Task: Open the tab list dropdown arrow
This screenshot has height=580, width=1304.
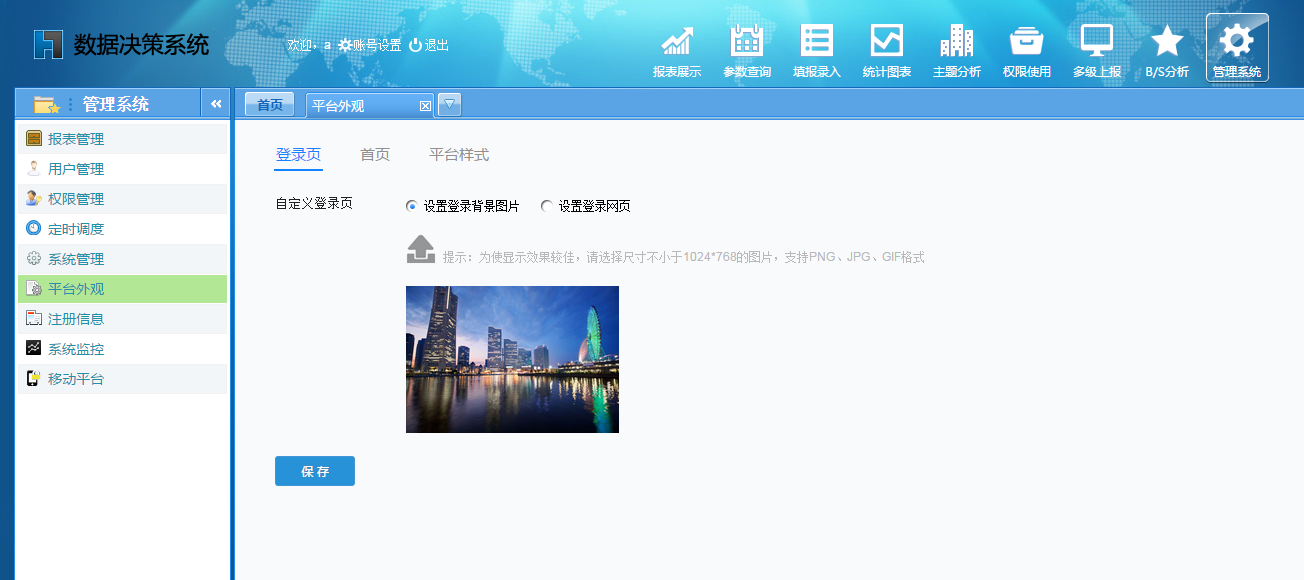Action: [x=450, y=104]
